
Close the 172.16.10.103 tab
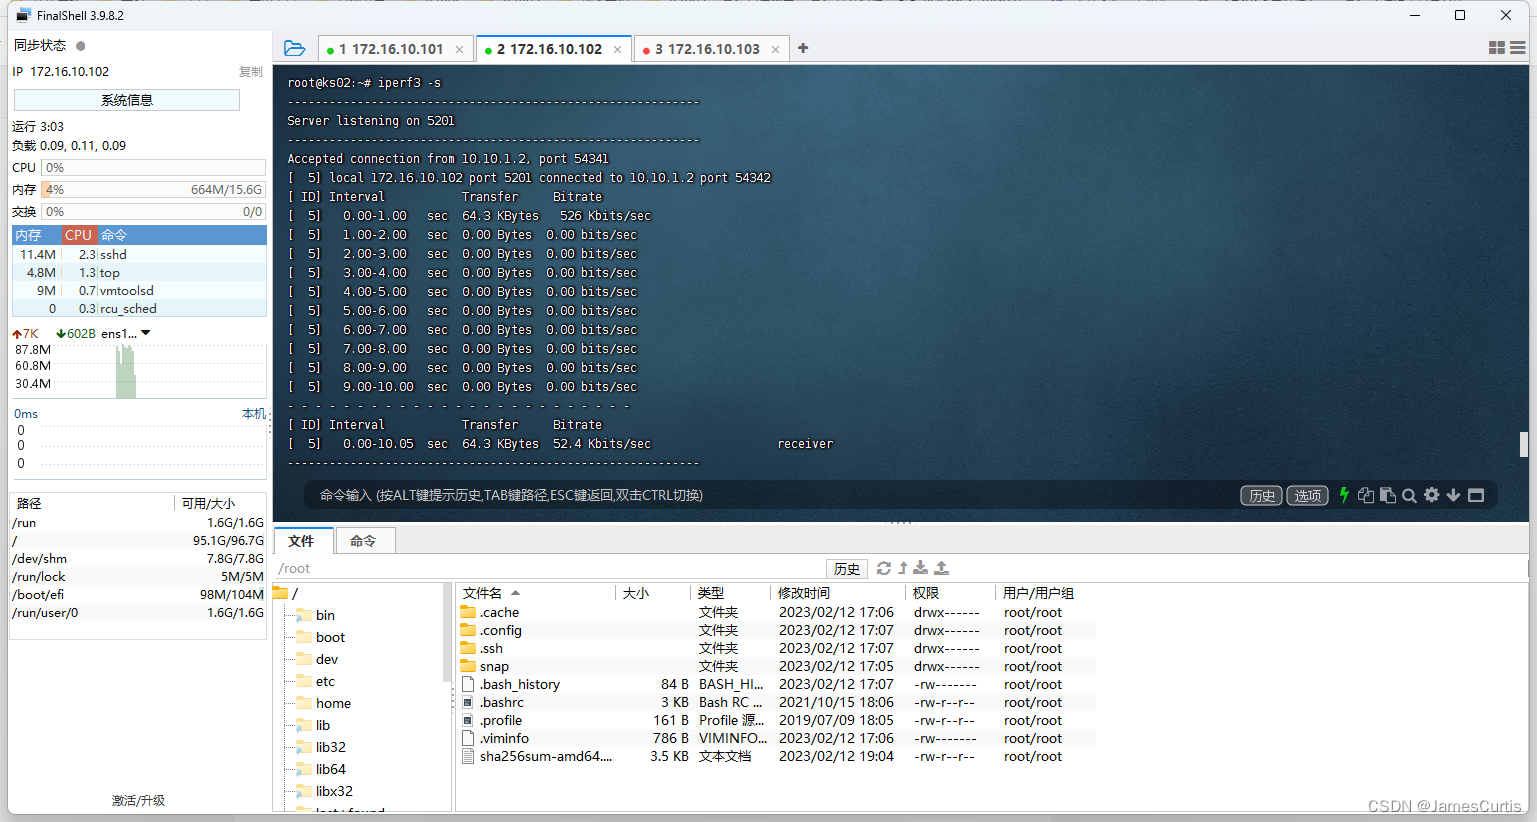[776, 49]
